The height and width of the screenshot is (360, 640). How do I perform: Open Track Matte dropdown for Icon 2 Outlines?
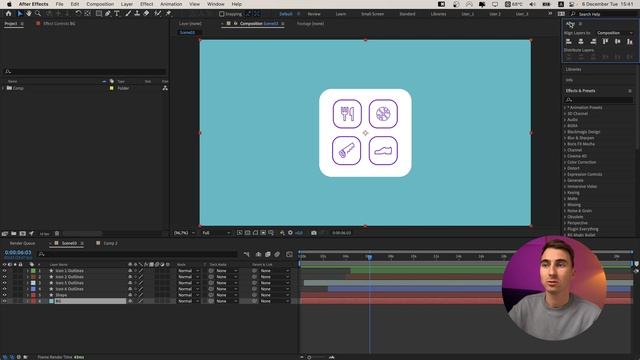(x=227, y=277)
